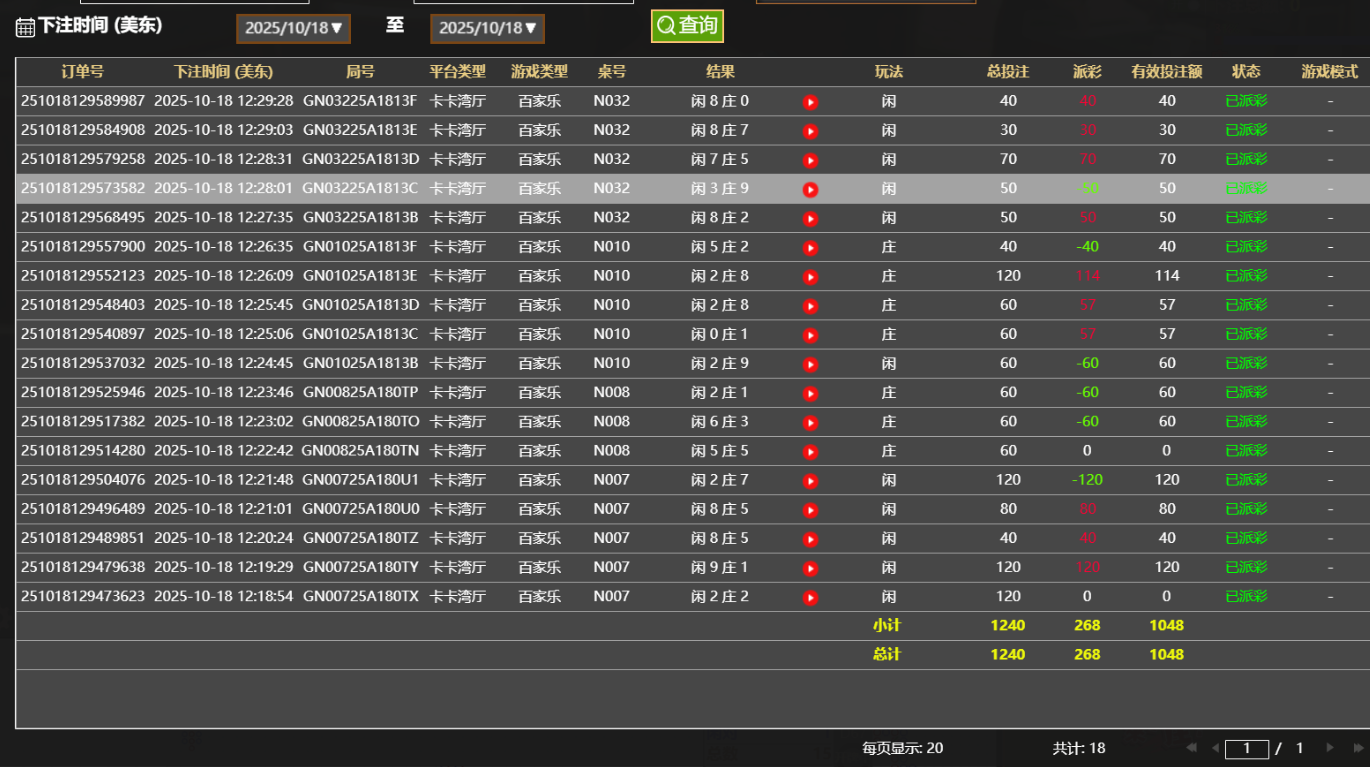
Task: Play video for order 251018129473623
Action: coord(810,598)
